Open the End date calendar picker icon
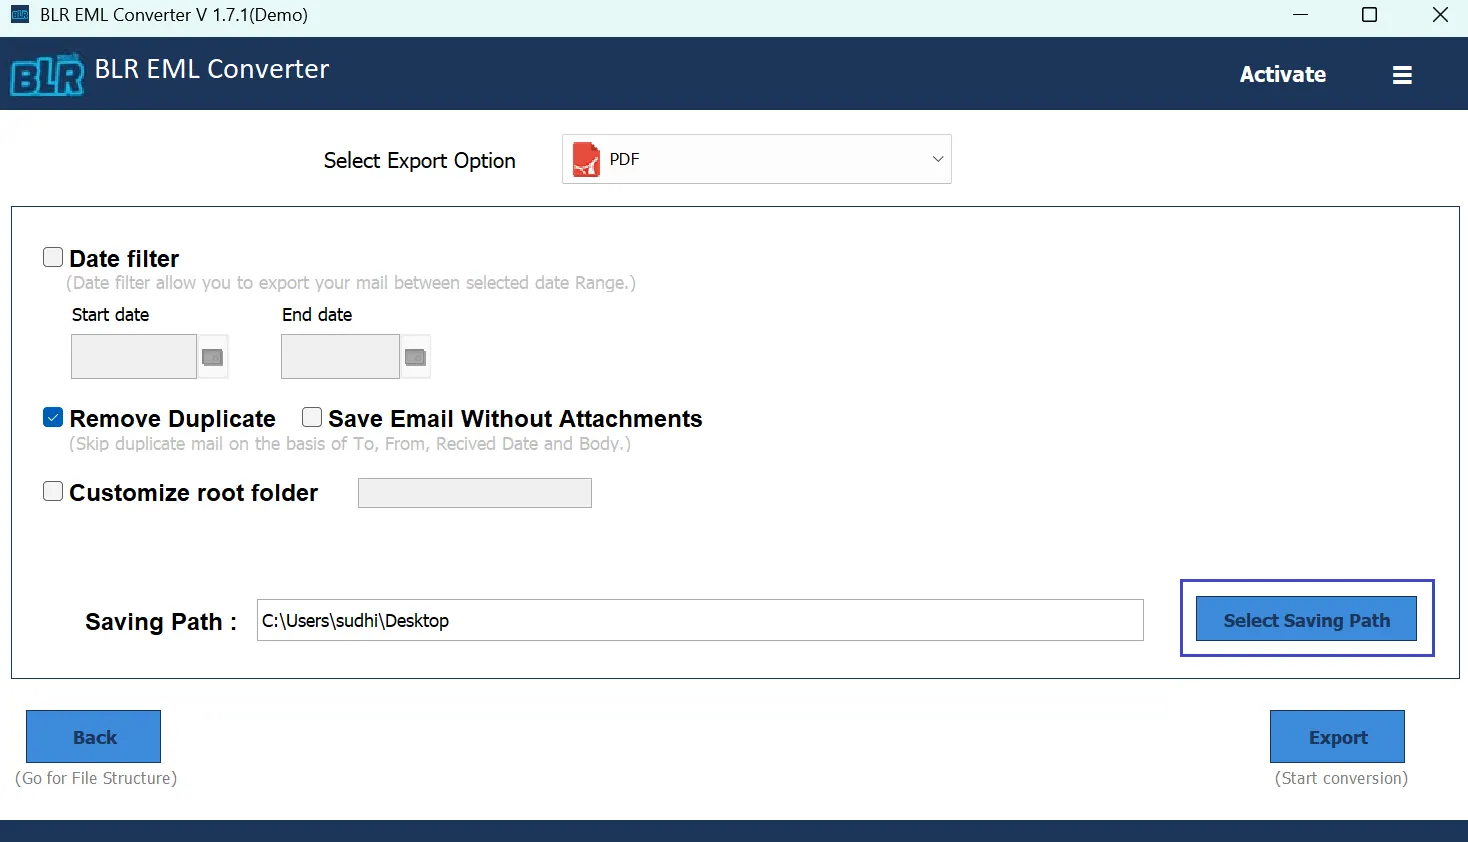Screen dimensions: 1468x842 tap(415, 356)
